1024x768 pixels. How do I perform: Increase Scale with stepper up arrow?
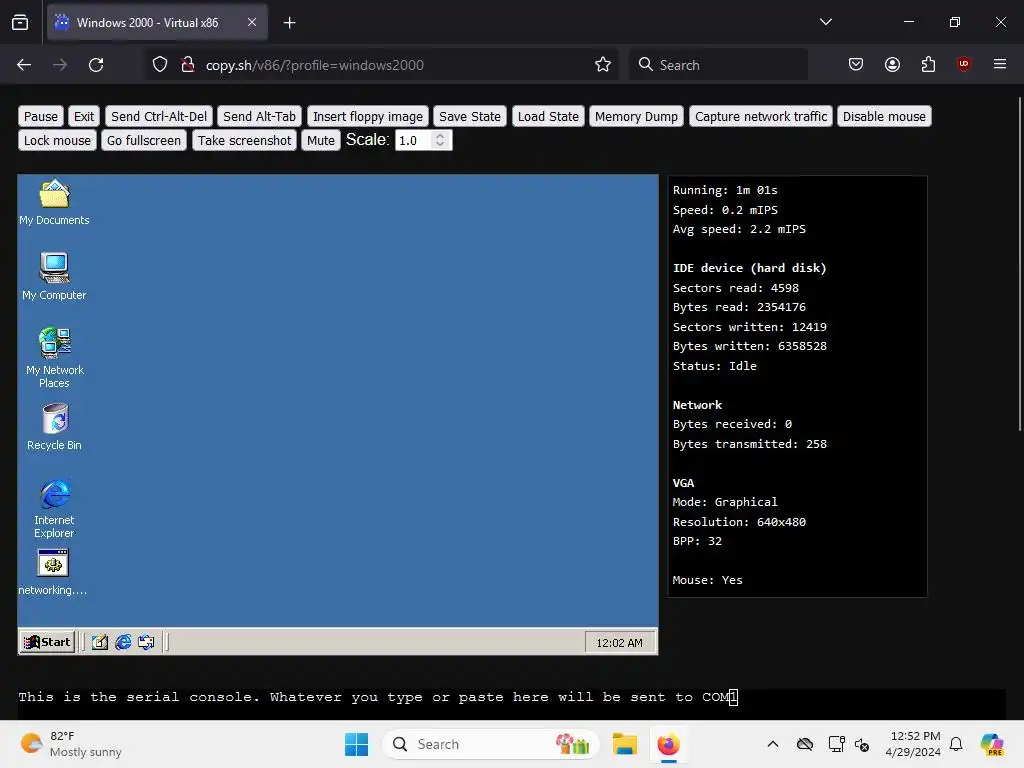pyautogui.click(x=440, y=136)
